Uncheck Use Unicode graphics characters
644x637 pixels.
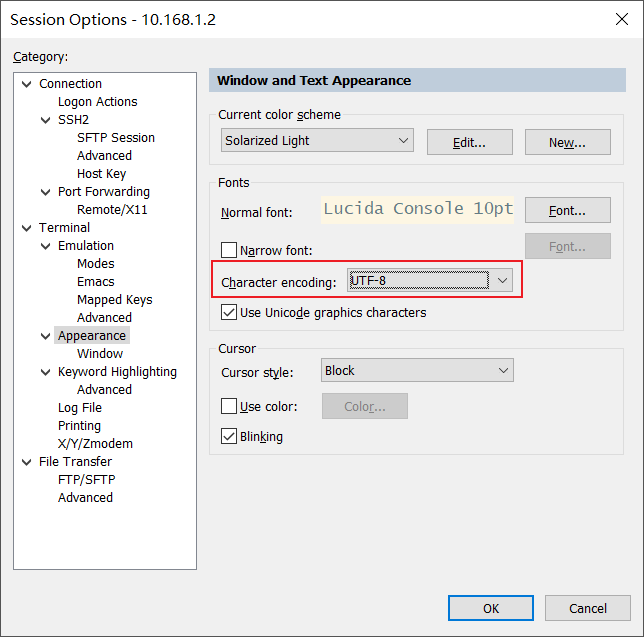[x=229, y=313]
